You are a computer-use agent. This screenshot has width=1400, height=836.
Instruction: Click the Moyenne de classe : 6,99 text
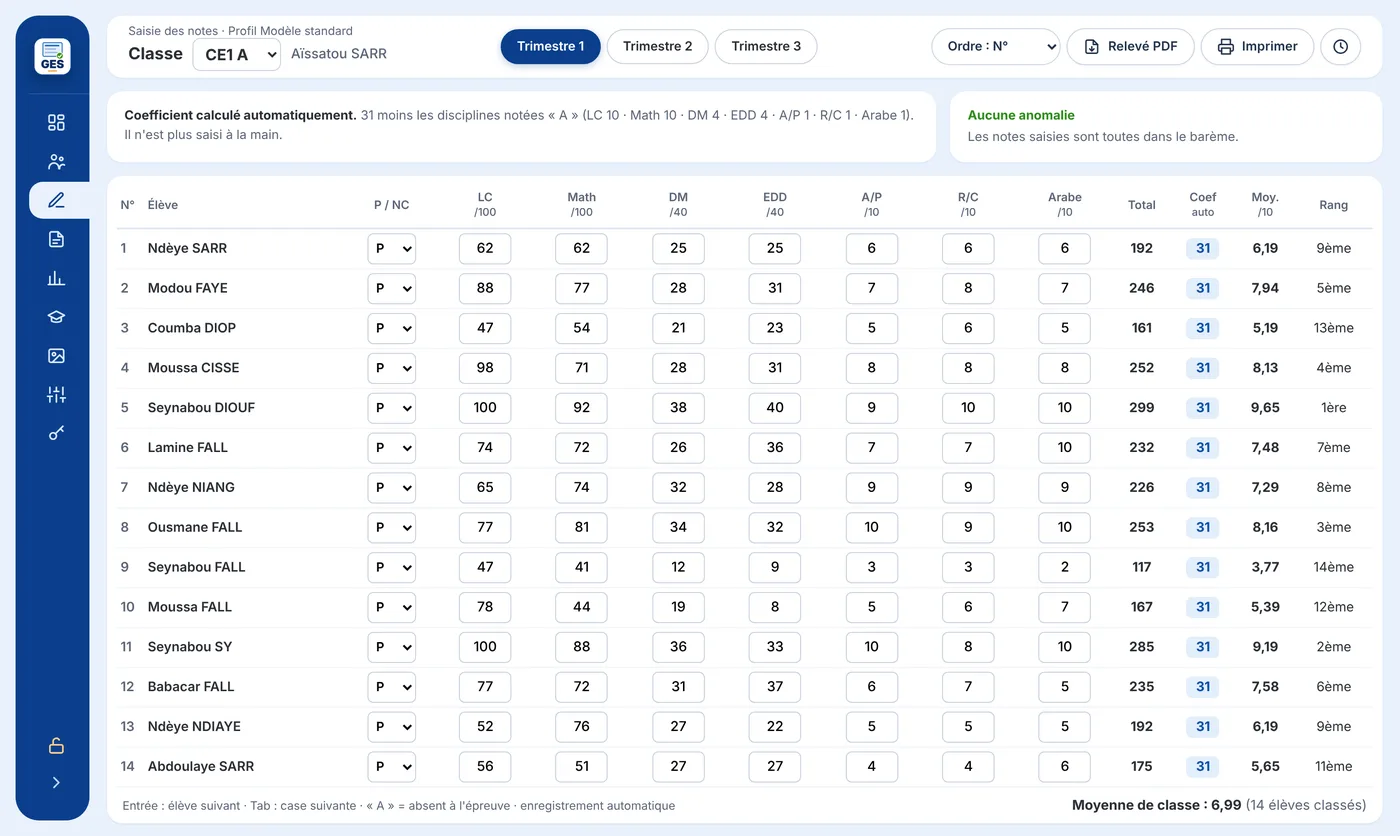click(1156, 805)
